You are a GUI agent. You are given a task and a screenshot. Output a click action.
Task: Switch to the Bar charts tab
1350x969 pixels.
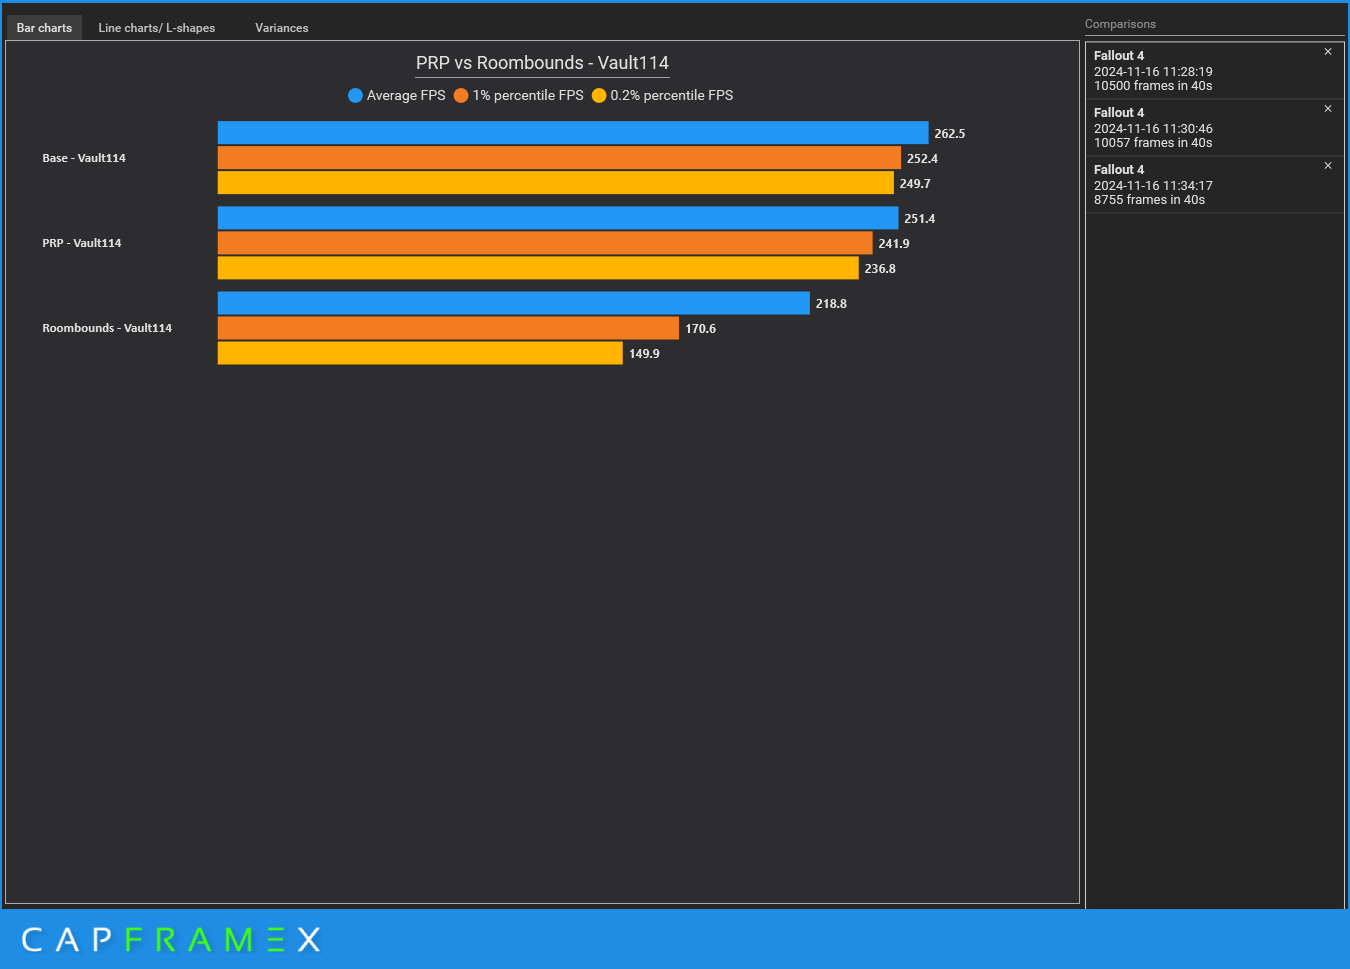(44, 28)
